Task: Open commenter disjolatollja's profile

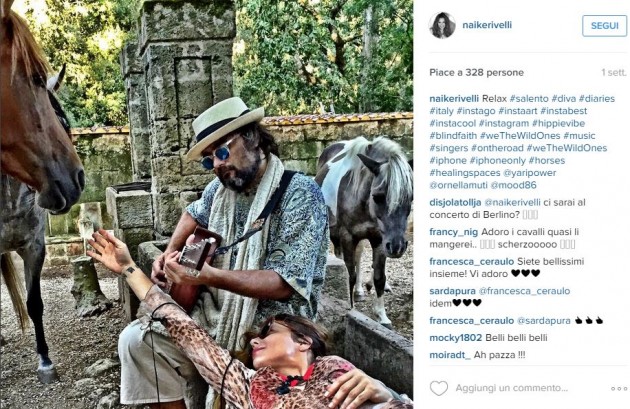Action: [455, 202]
